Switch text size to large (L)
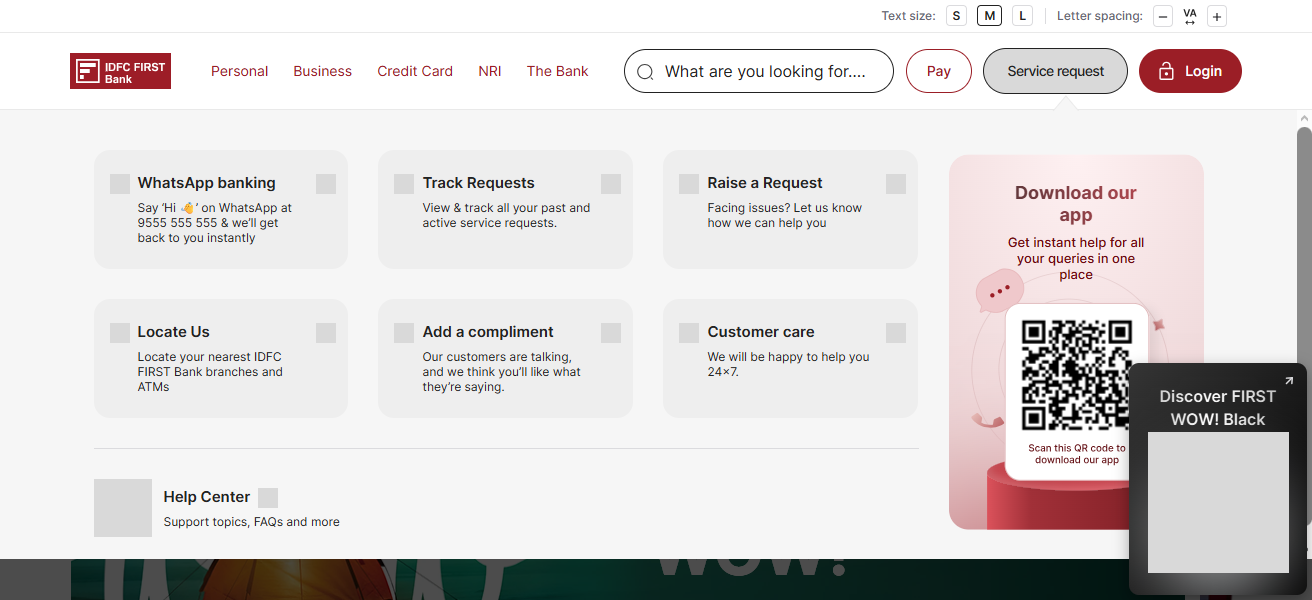Image resolution: width=1312 pixels, height=600 pixels. pyautogui.click(x=1022, y=16)
